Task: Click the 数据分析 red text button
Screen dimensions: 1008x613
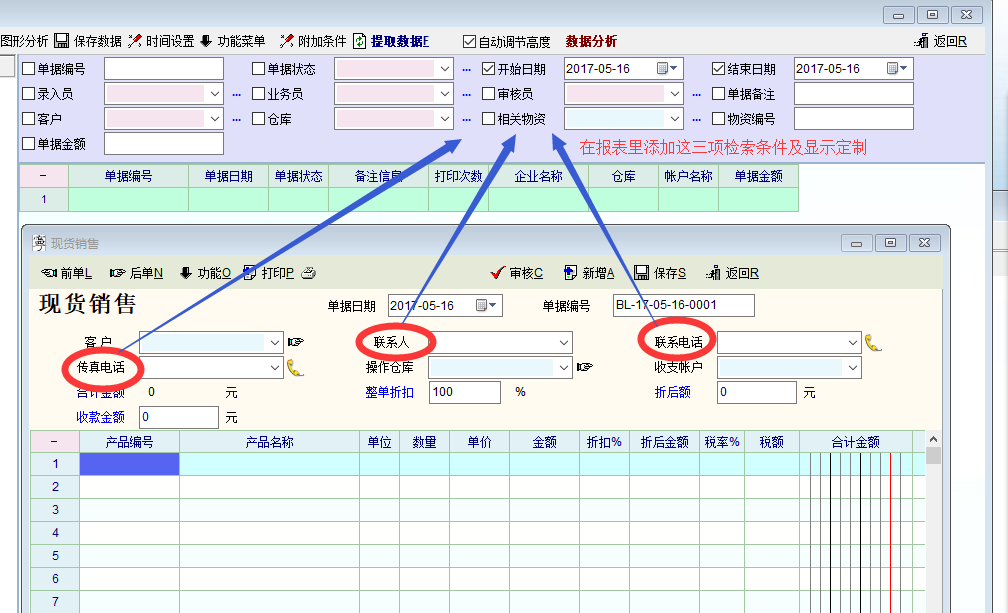Action: point(591,41)
